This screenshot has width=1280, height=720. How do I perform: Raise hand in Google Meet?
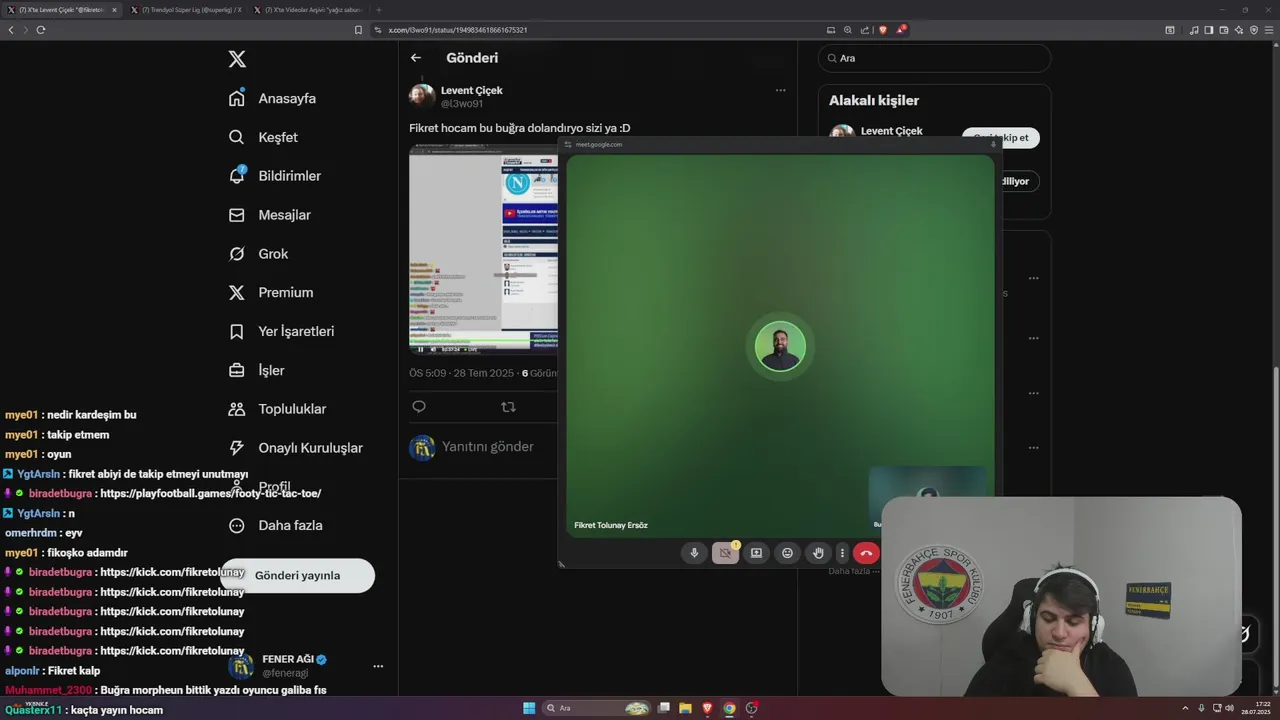818,553
